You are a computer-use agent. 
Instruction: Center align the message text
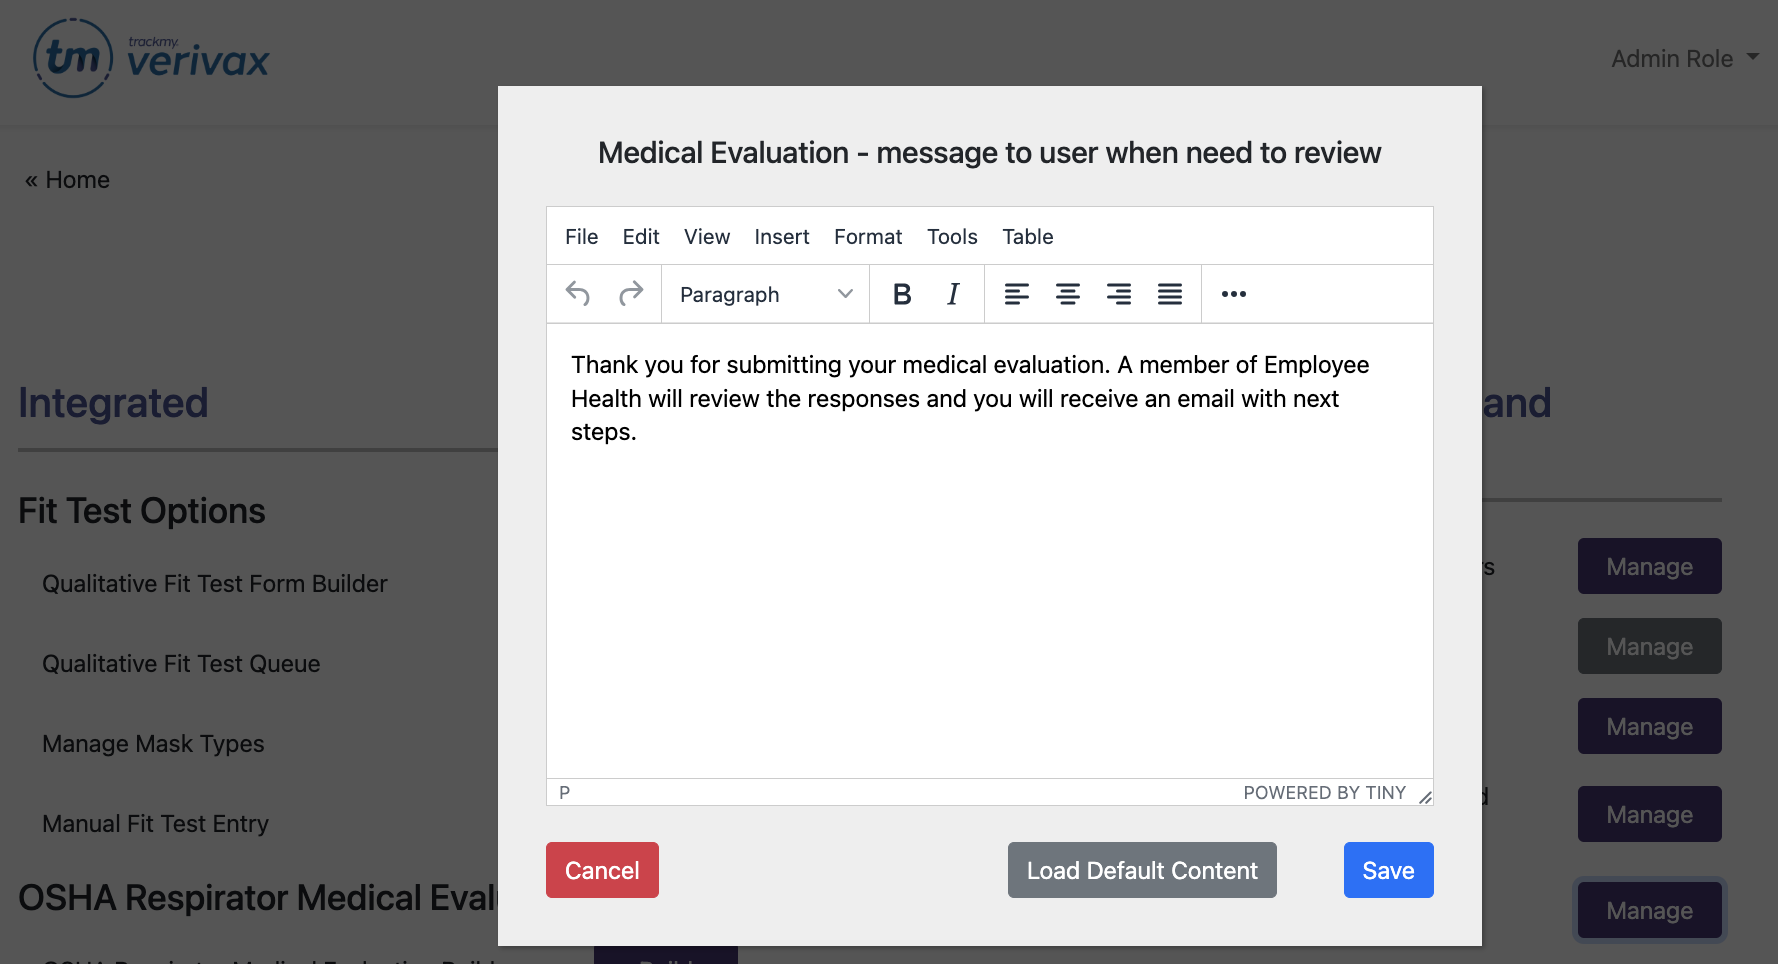coord(1067,294)
